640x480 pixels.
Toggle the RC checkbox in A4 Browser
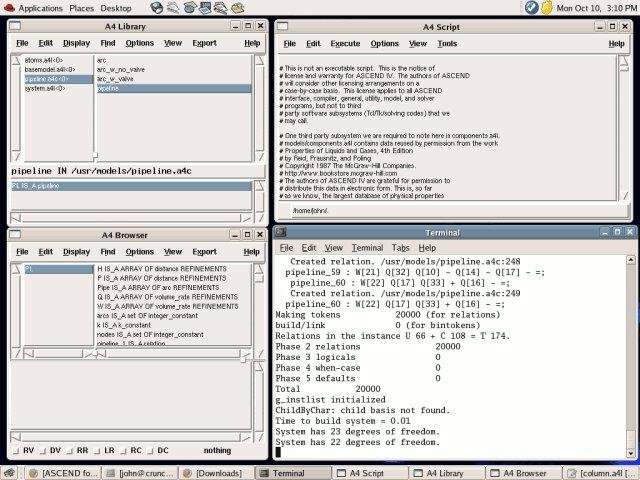pos(123,451)
